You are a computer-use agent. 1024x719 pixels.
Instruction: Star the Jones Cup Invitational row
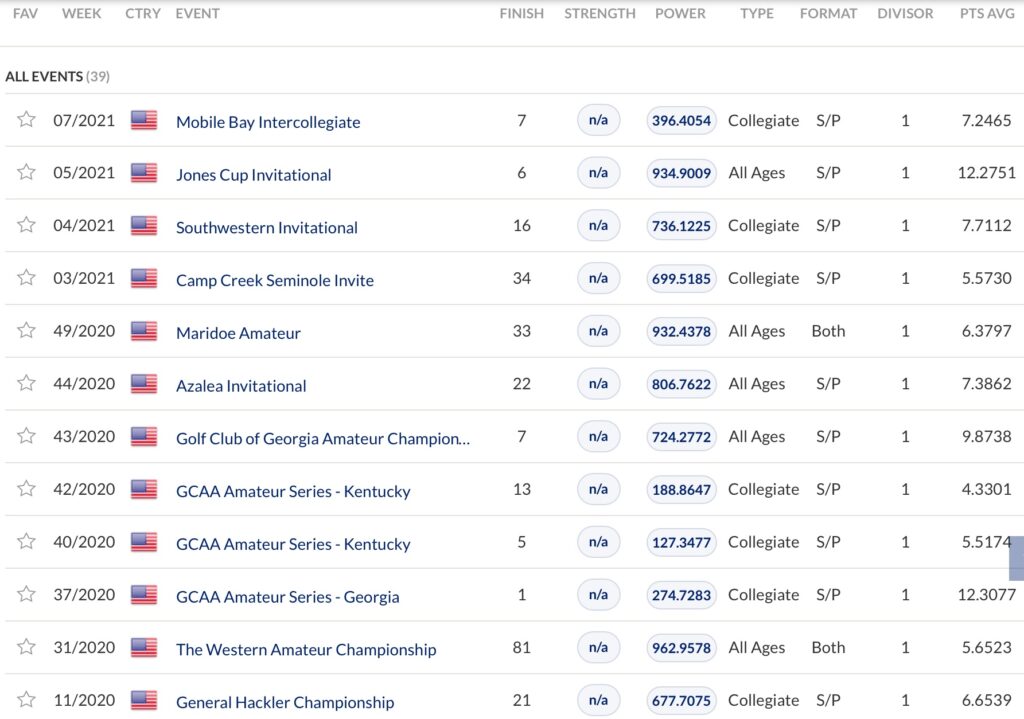pyautogui.click(x=26, y=172)
